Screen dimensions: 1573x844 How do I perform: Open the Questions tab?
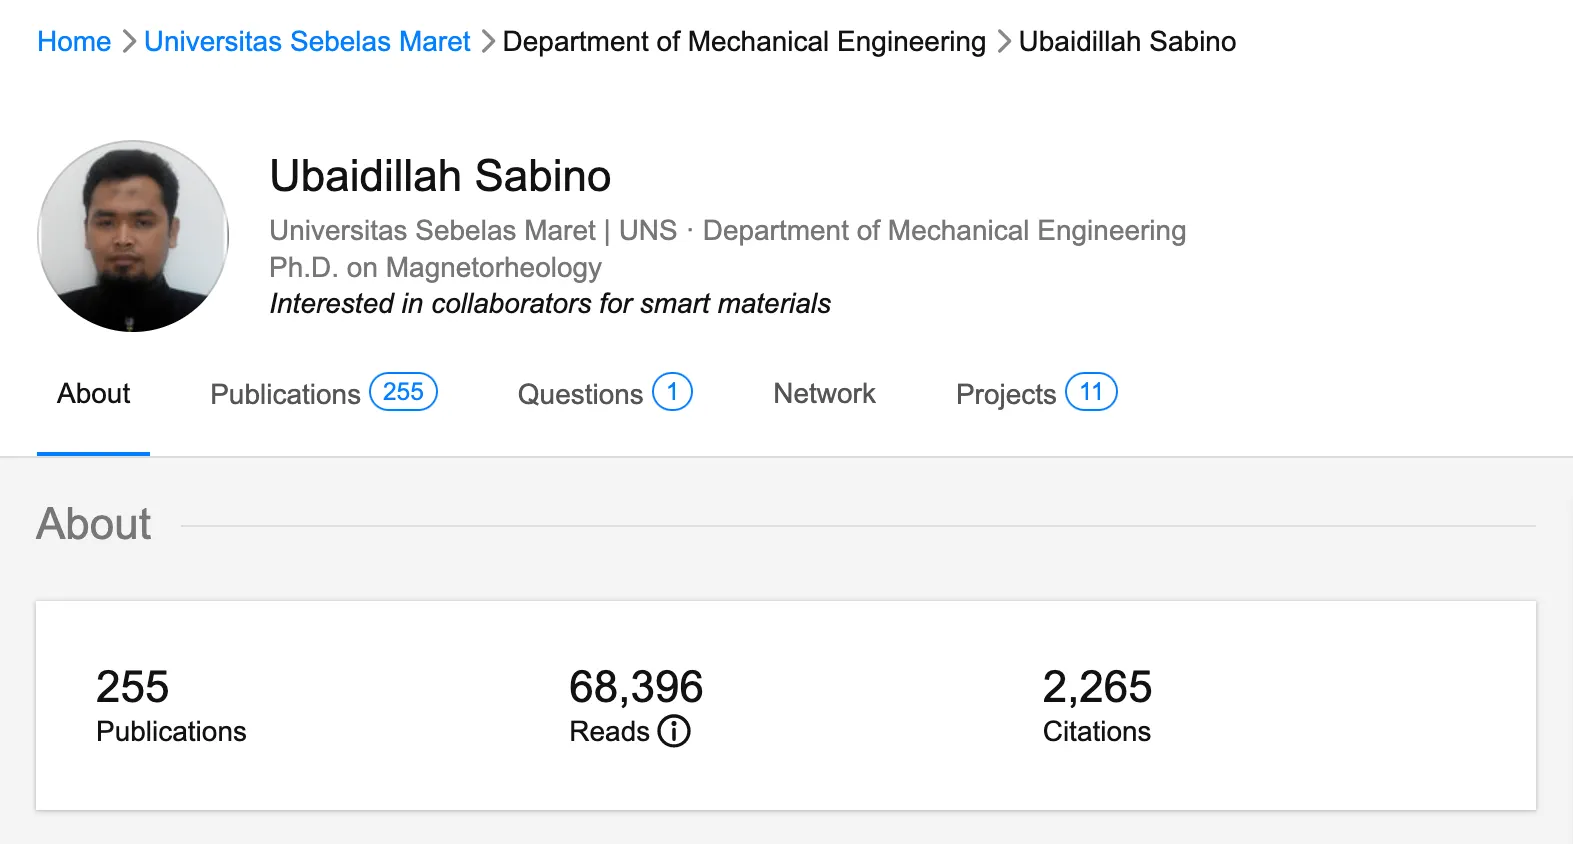pos(580,394)
